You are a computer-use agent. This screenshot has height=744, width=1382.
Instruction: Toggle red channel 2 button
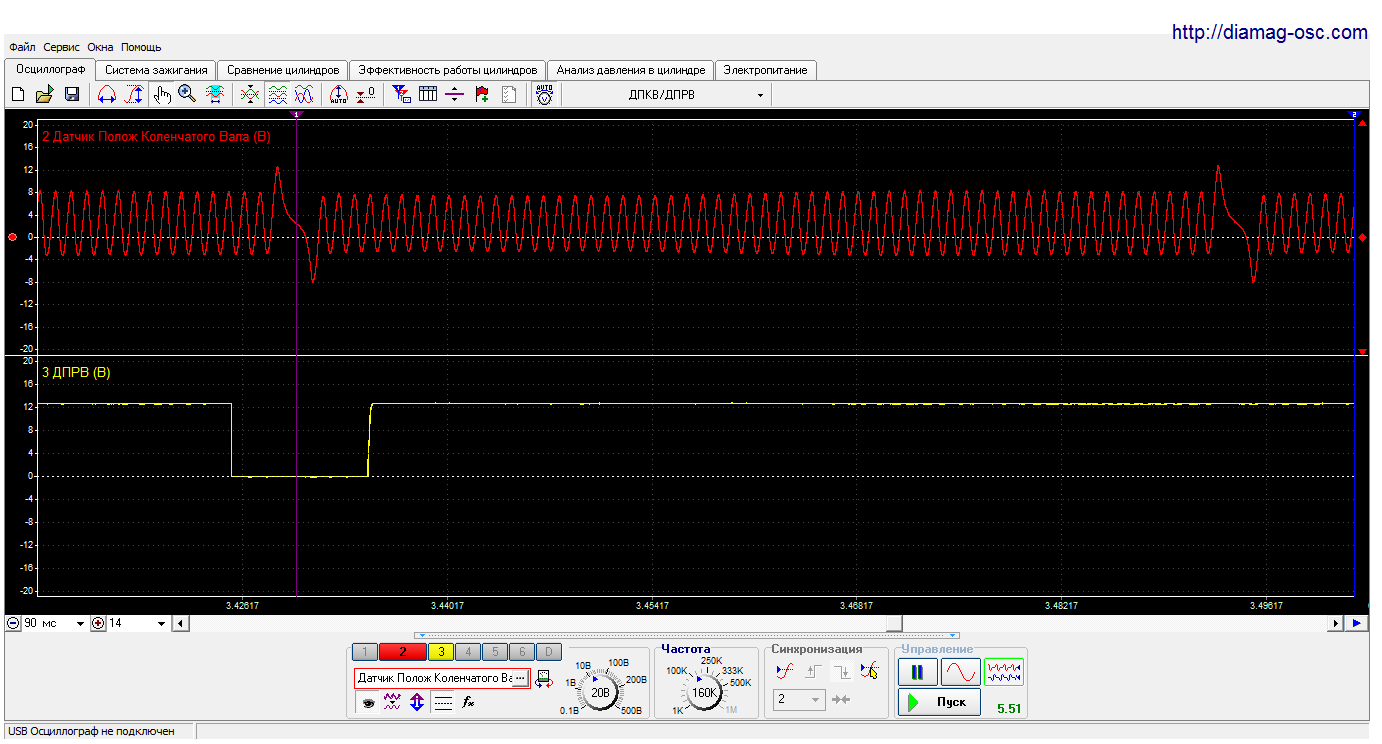pos(402,652)
